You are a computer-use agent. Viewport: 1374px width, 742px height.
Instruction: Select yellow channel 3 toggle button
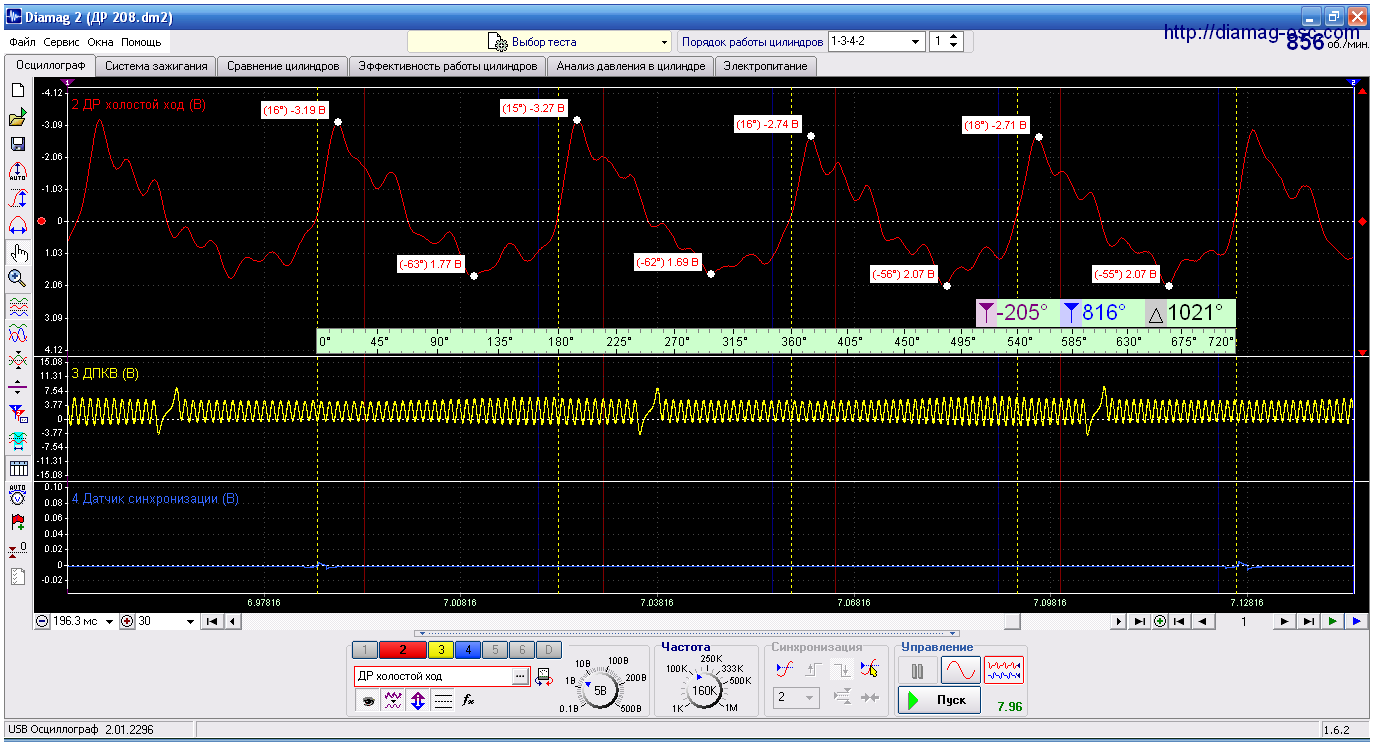point(441,650)
